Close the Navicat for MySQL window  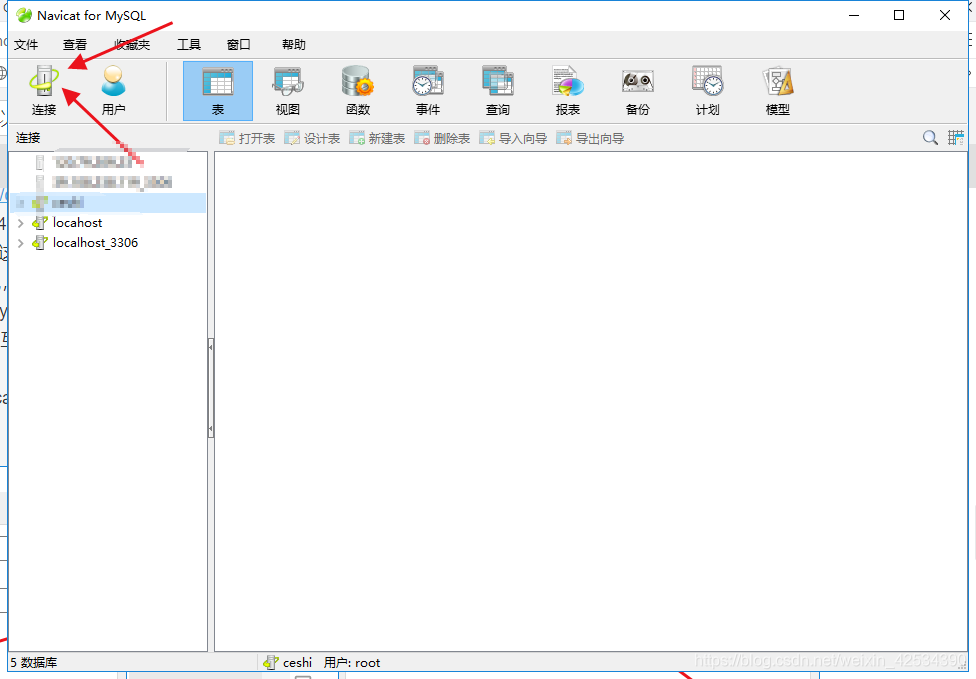point(945,15)
